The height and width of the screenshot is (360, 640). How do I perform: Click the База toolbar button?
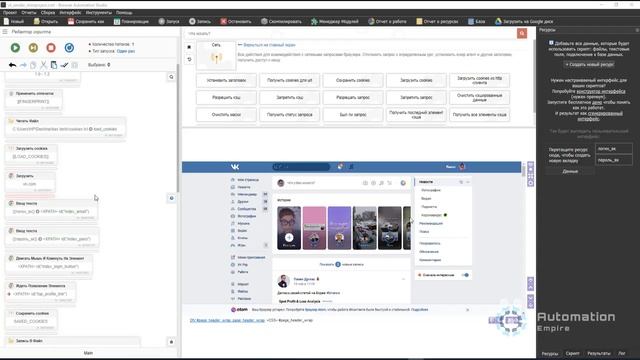click(x=477, y=21)
